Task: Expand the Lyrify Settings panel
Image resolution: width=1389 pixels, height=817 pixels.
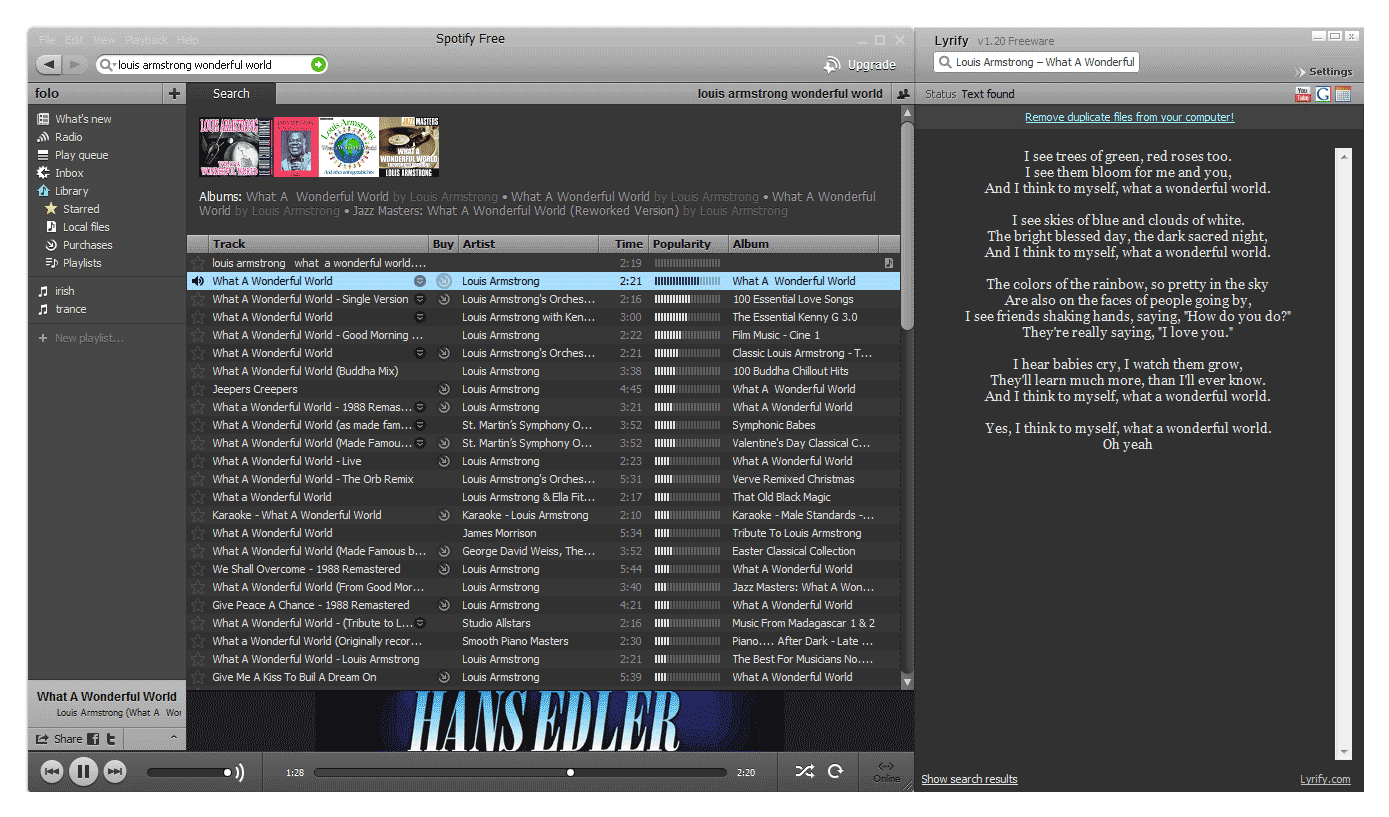Action: click(x=1324, y=72)
